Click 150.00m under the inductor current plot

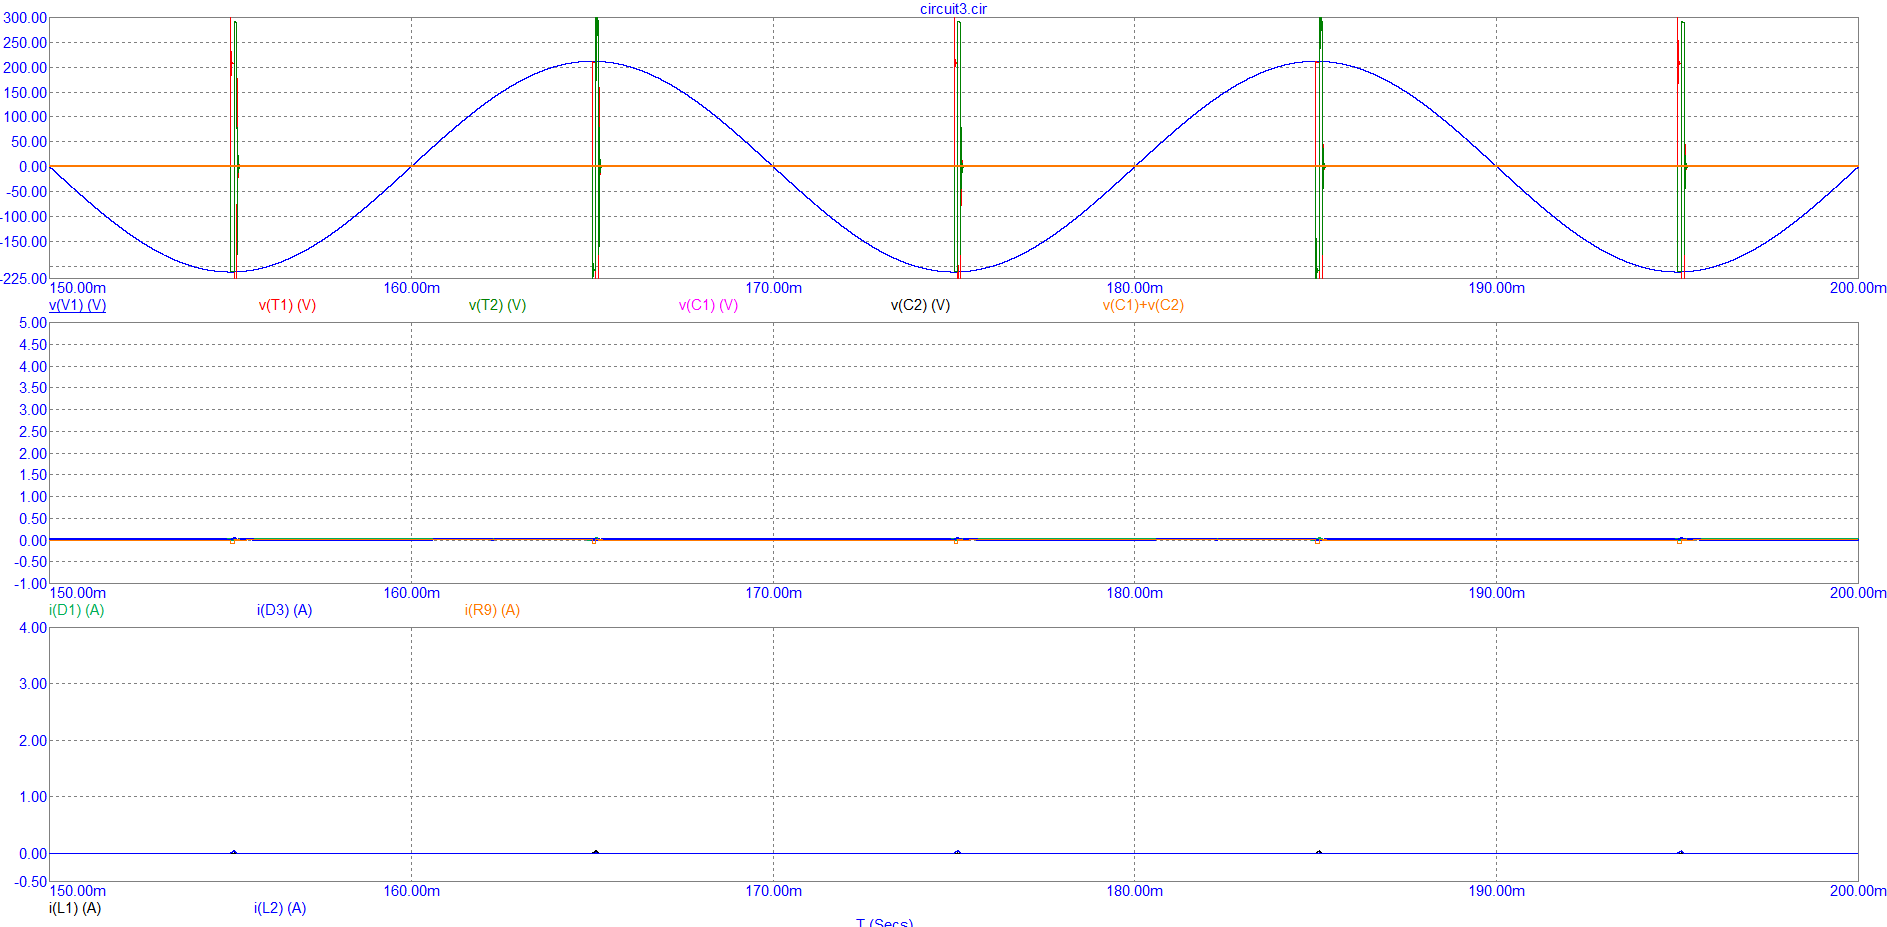click(x=78, y=891)
